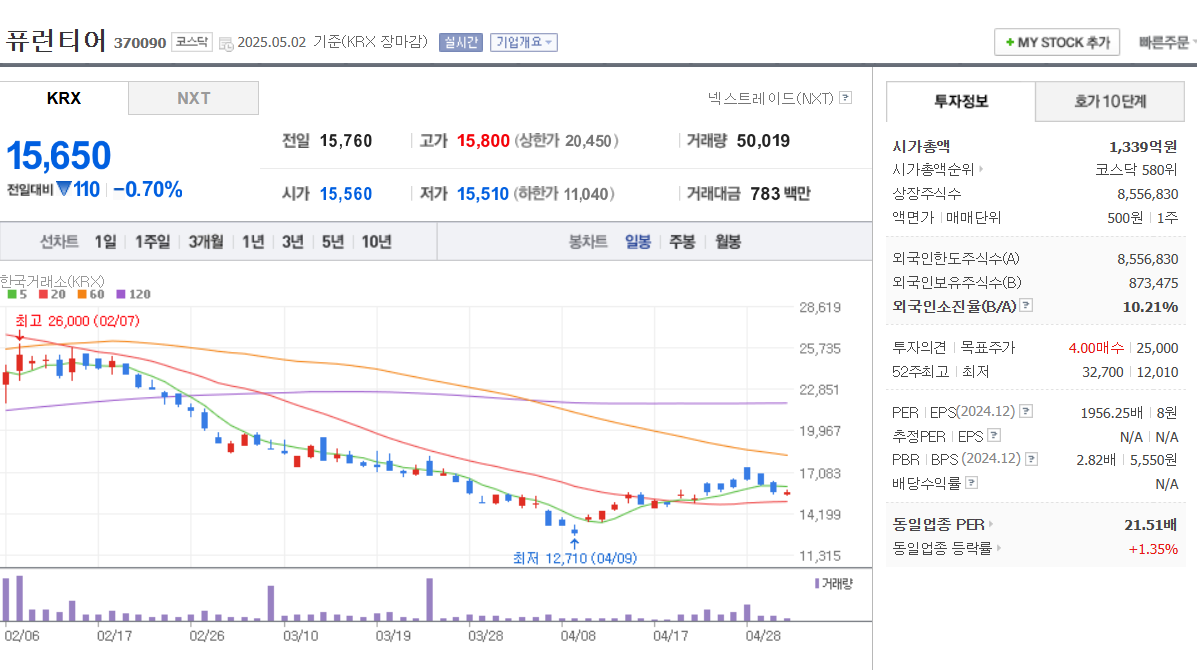Open the 기업개요 dropdown
This screenshot has width=1197, height=670.
tap(523, 42)
